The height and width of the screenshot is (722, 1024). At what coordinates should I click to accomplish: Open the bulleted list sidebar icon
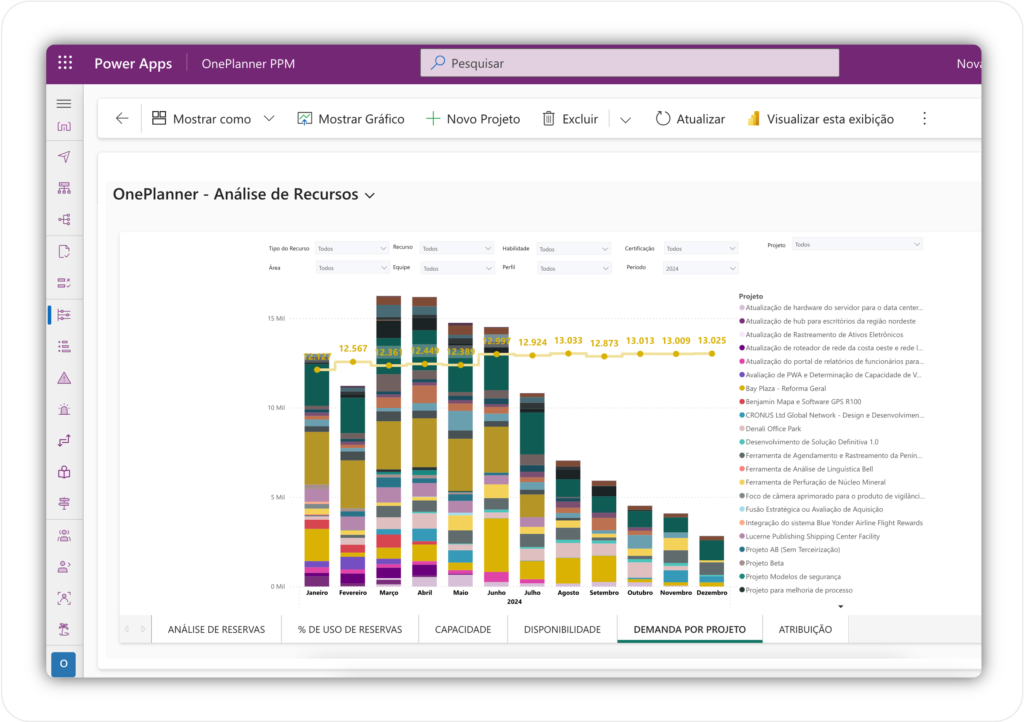[64, 347]
